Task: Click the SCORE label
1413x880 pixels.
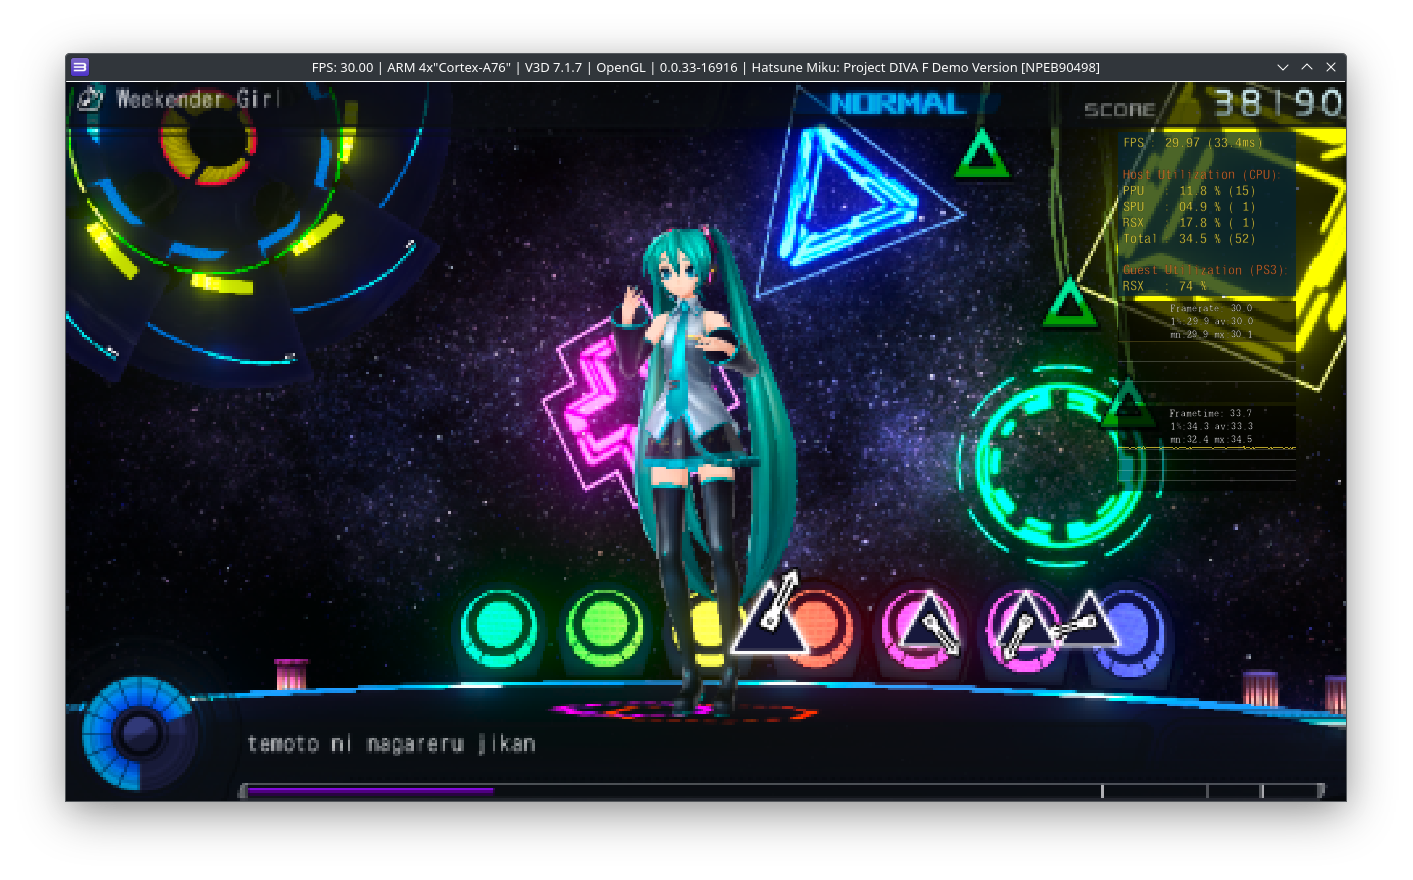Action: 1120,110
